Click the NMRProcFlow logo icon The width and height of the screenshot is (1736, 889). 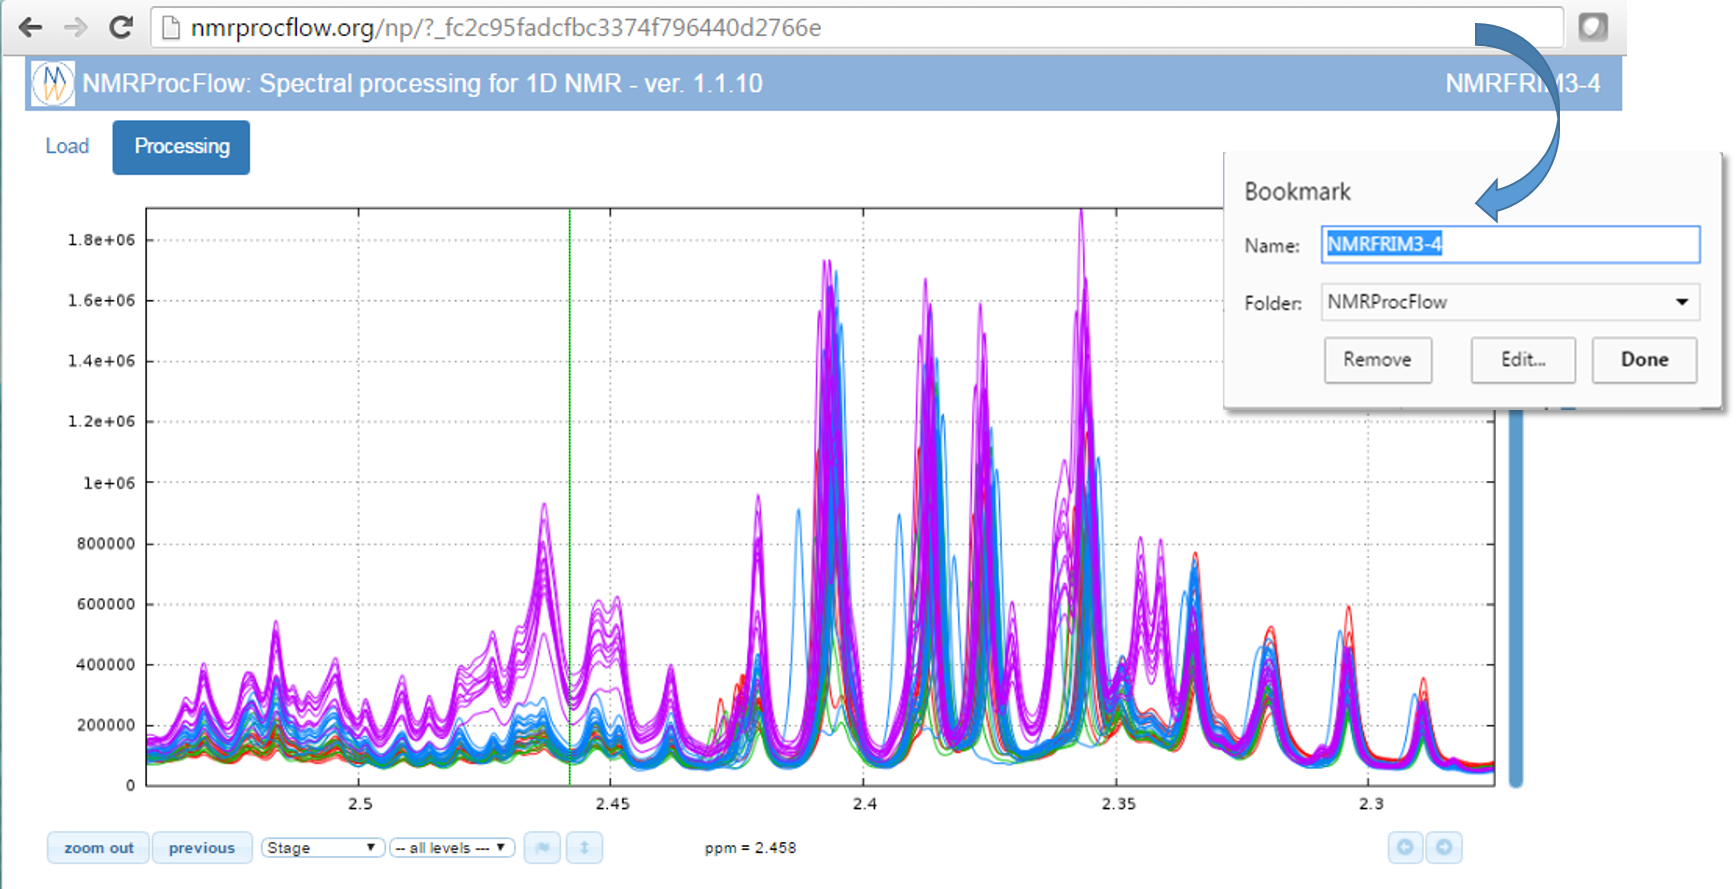(x=52, y=83)
